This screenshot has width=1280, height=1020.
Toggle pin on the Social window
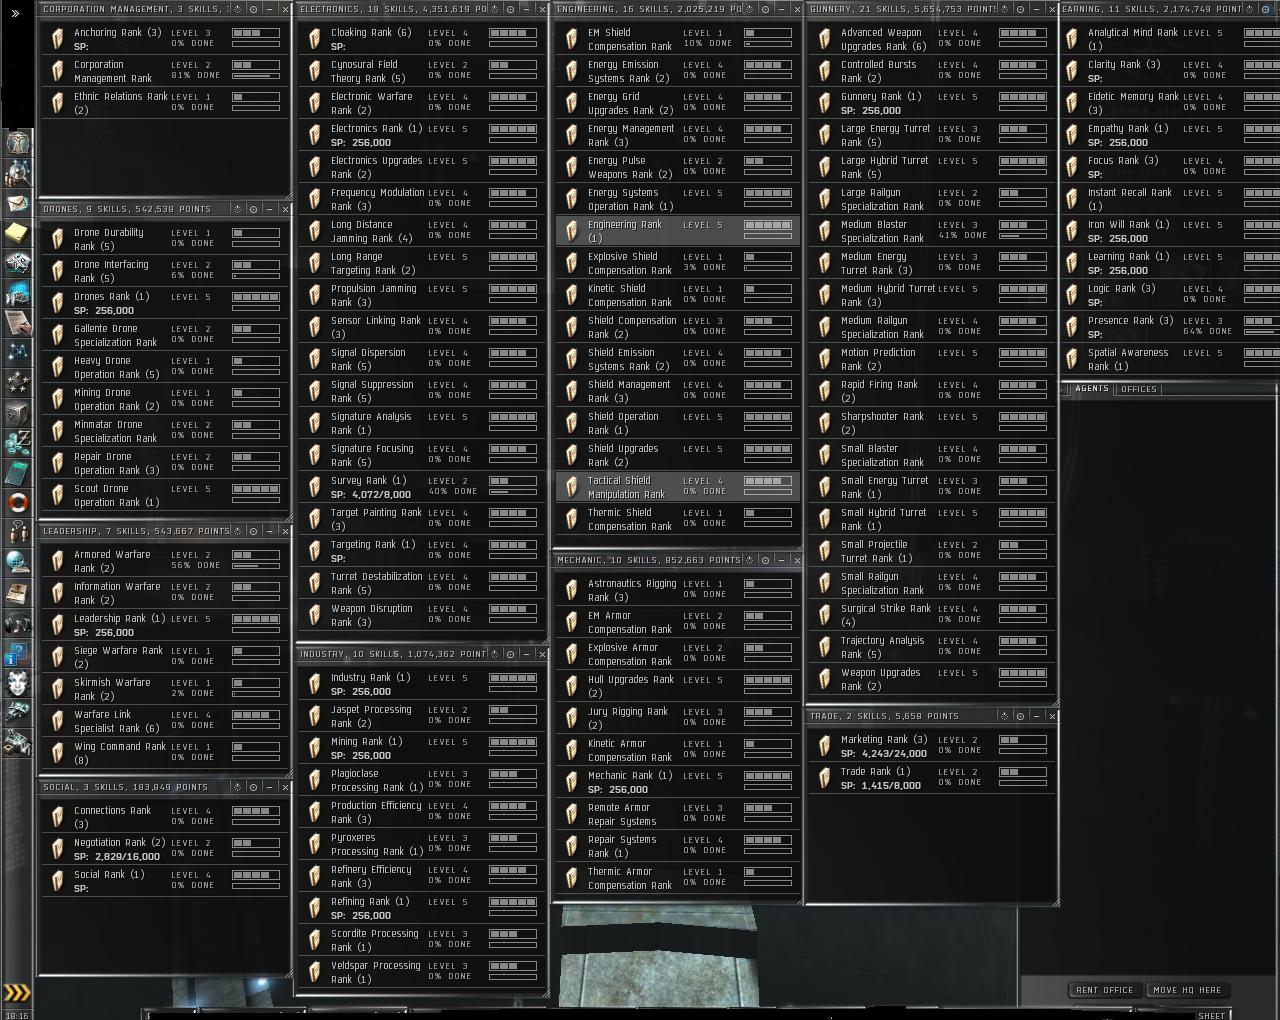(x=253, y=787)
